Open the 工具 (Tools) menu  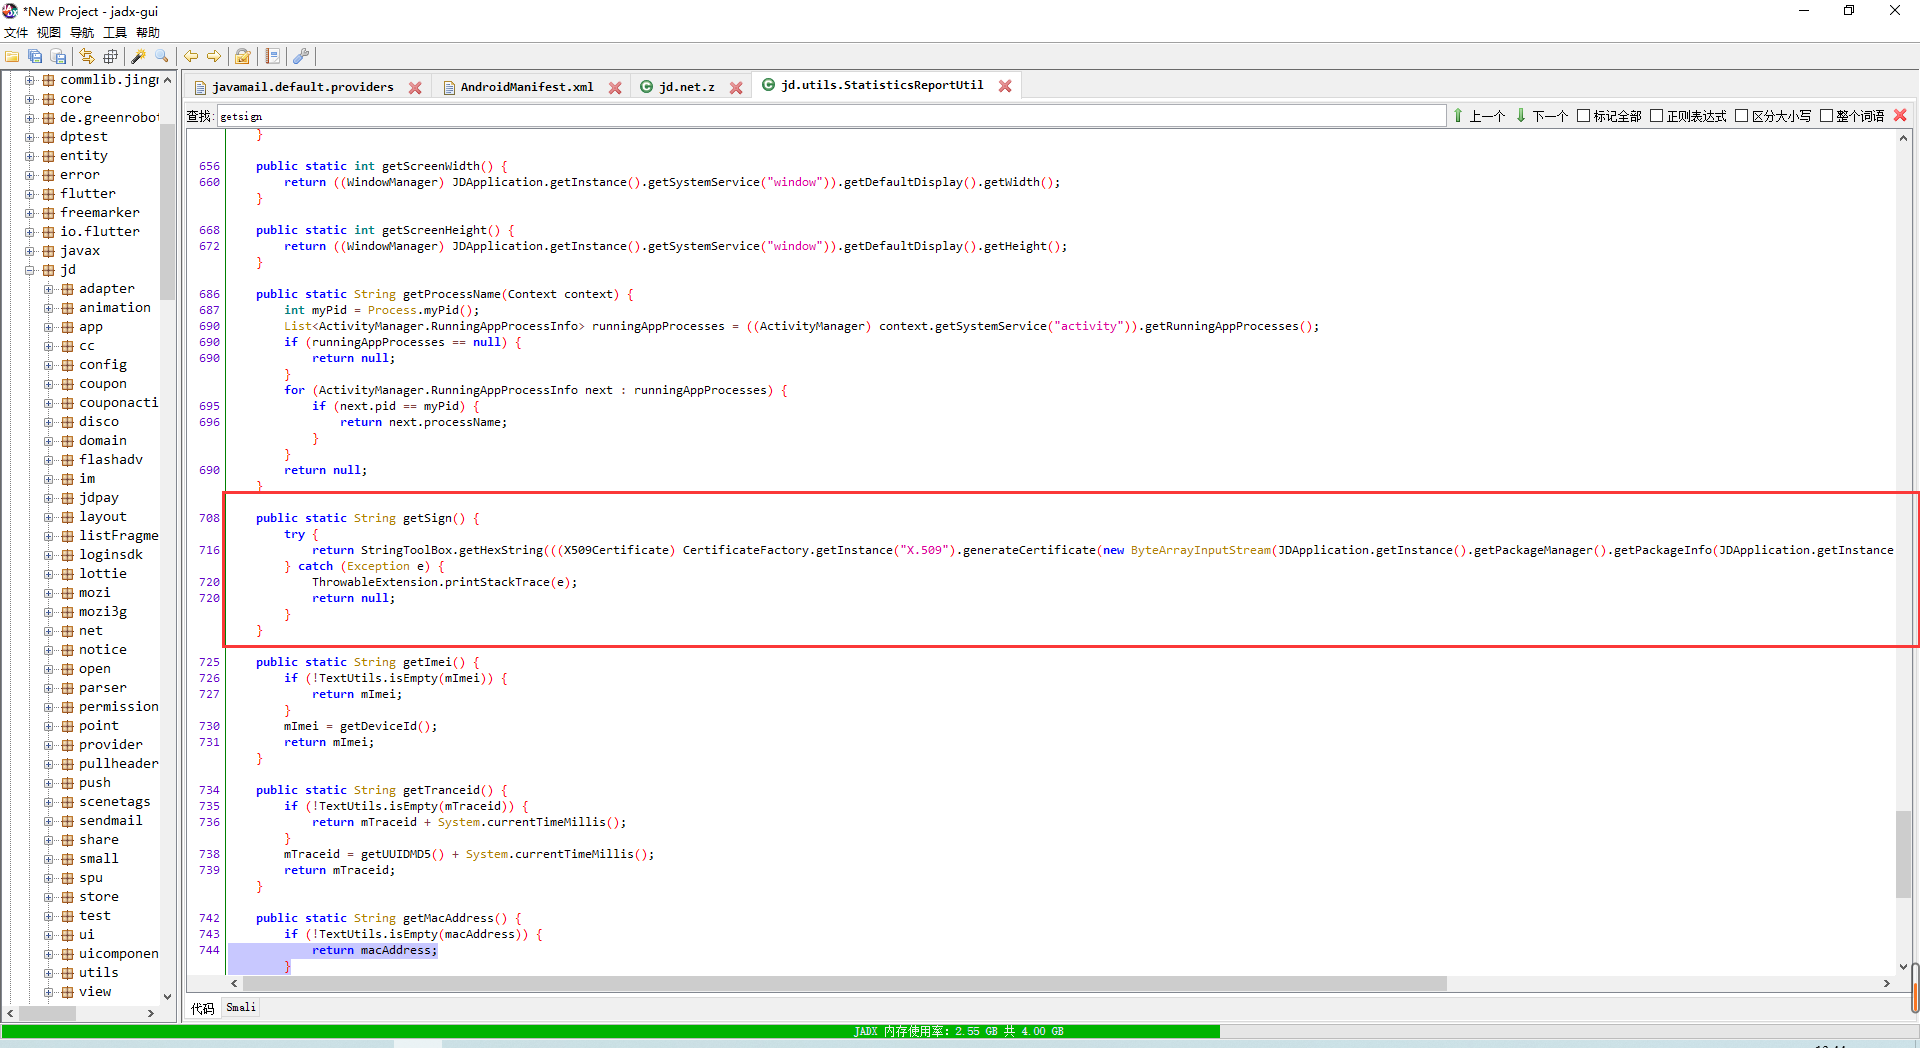[x=115, y=33]
